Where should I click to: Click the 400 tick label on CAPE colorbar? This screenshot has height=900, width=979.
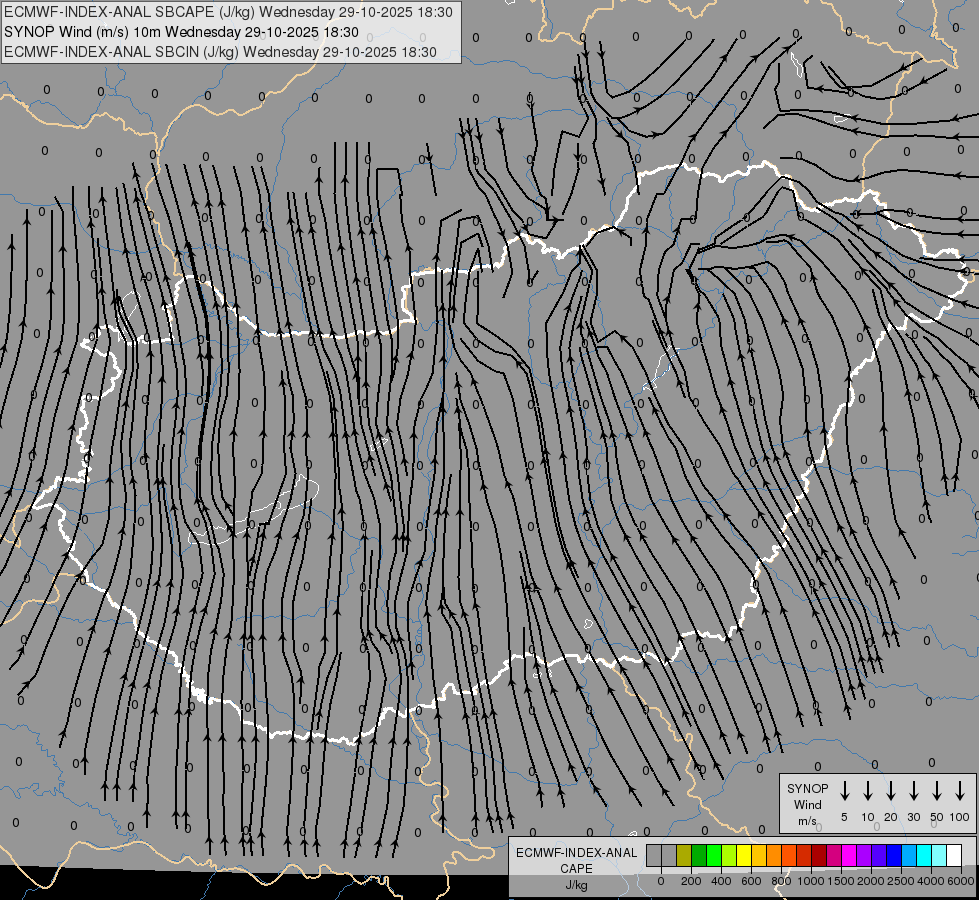coord(721,881)
